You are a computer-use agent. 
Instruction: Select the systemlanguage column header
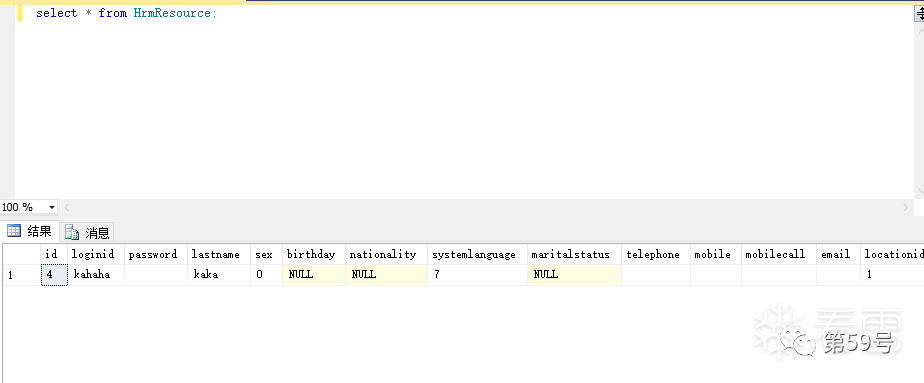[x=477, y=255]
